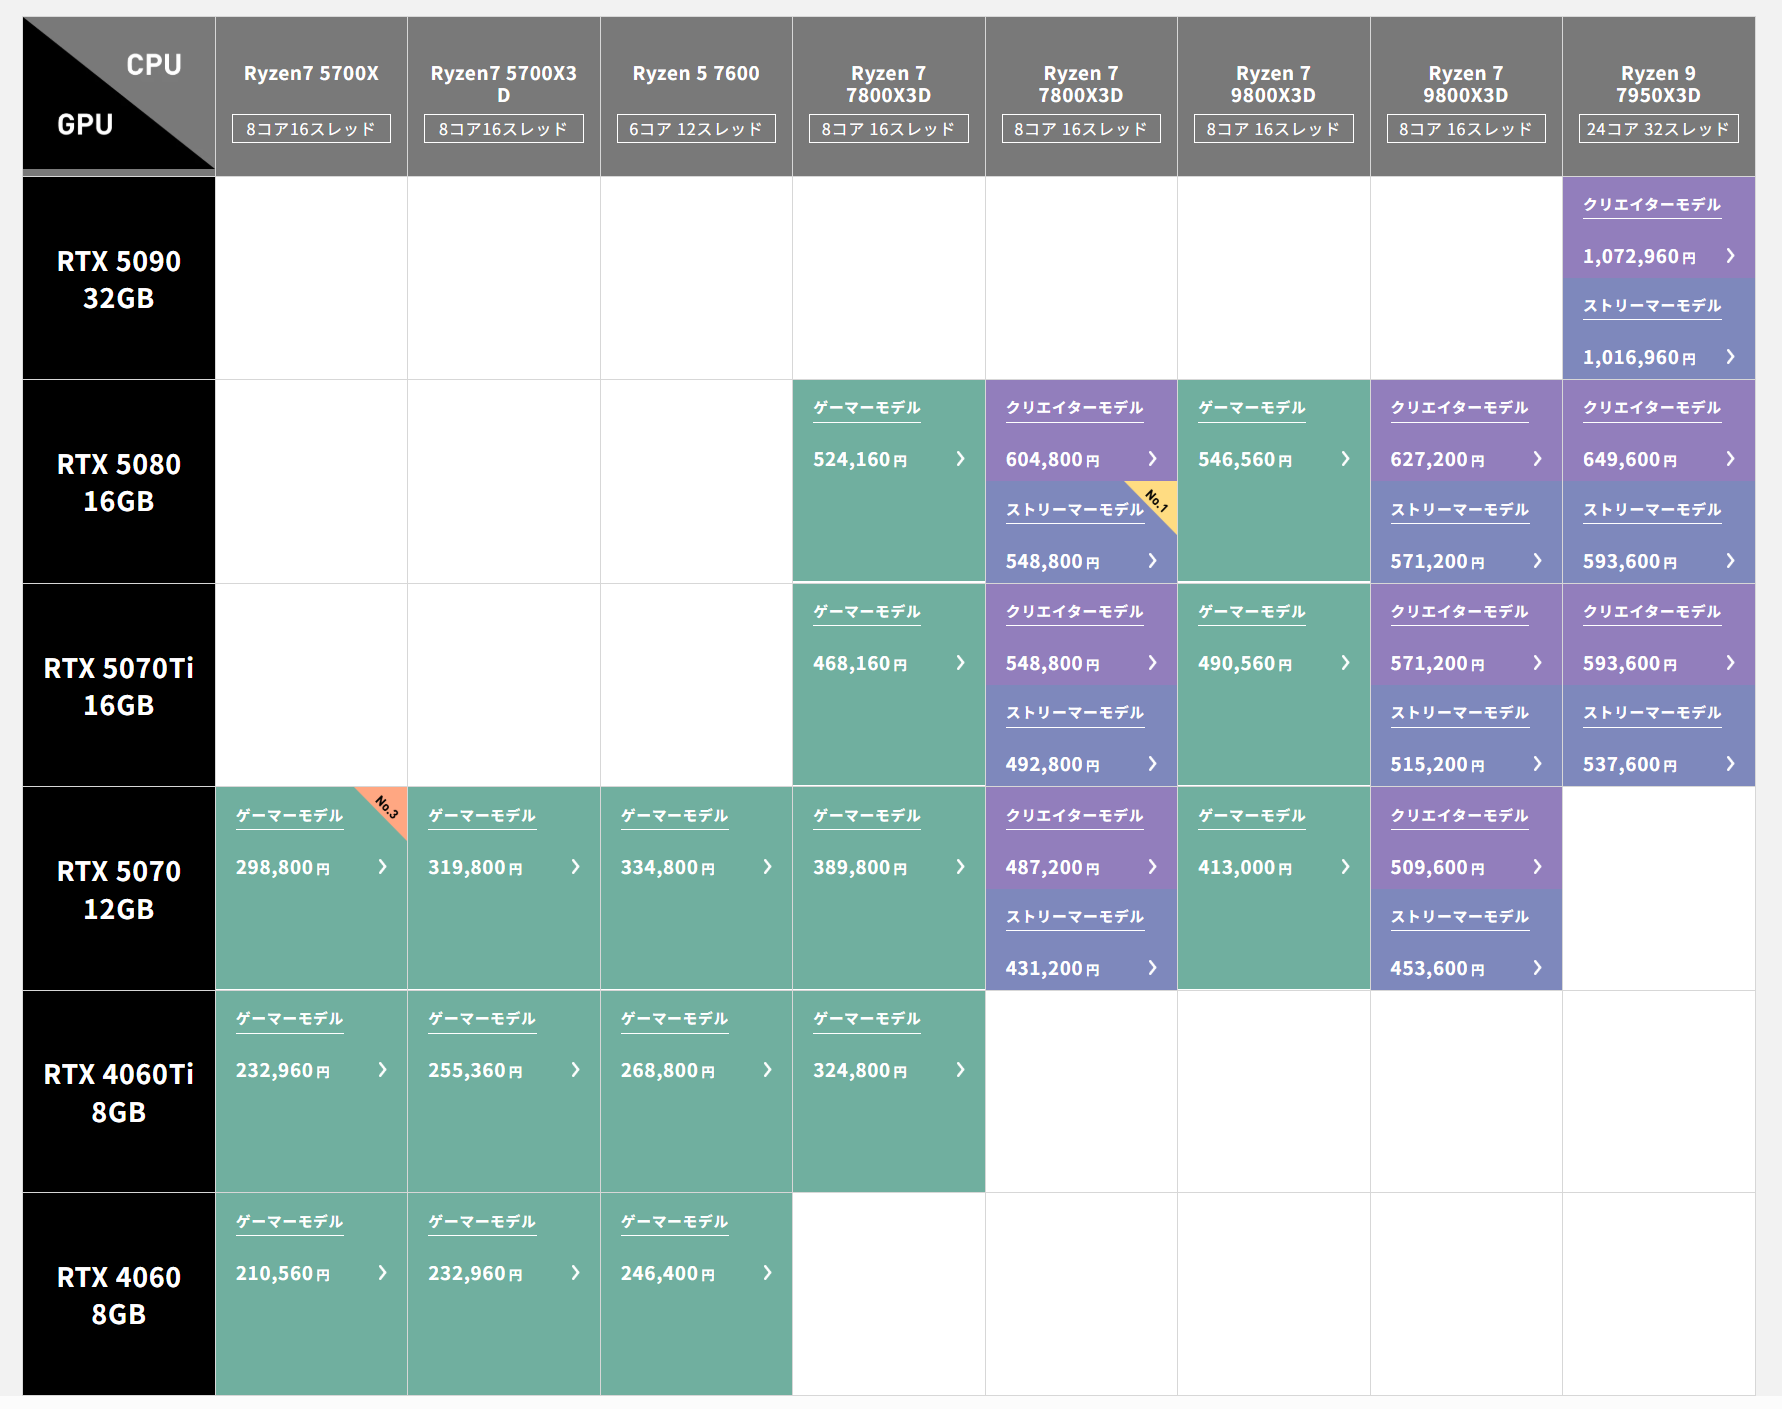
Task: Click the arrow next to 524,160円
Action: click(x=960, y=459)
